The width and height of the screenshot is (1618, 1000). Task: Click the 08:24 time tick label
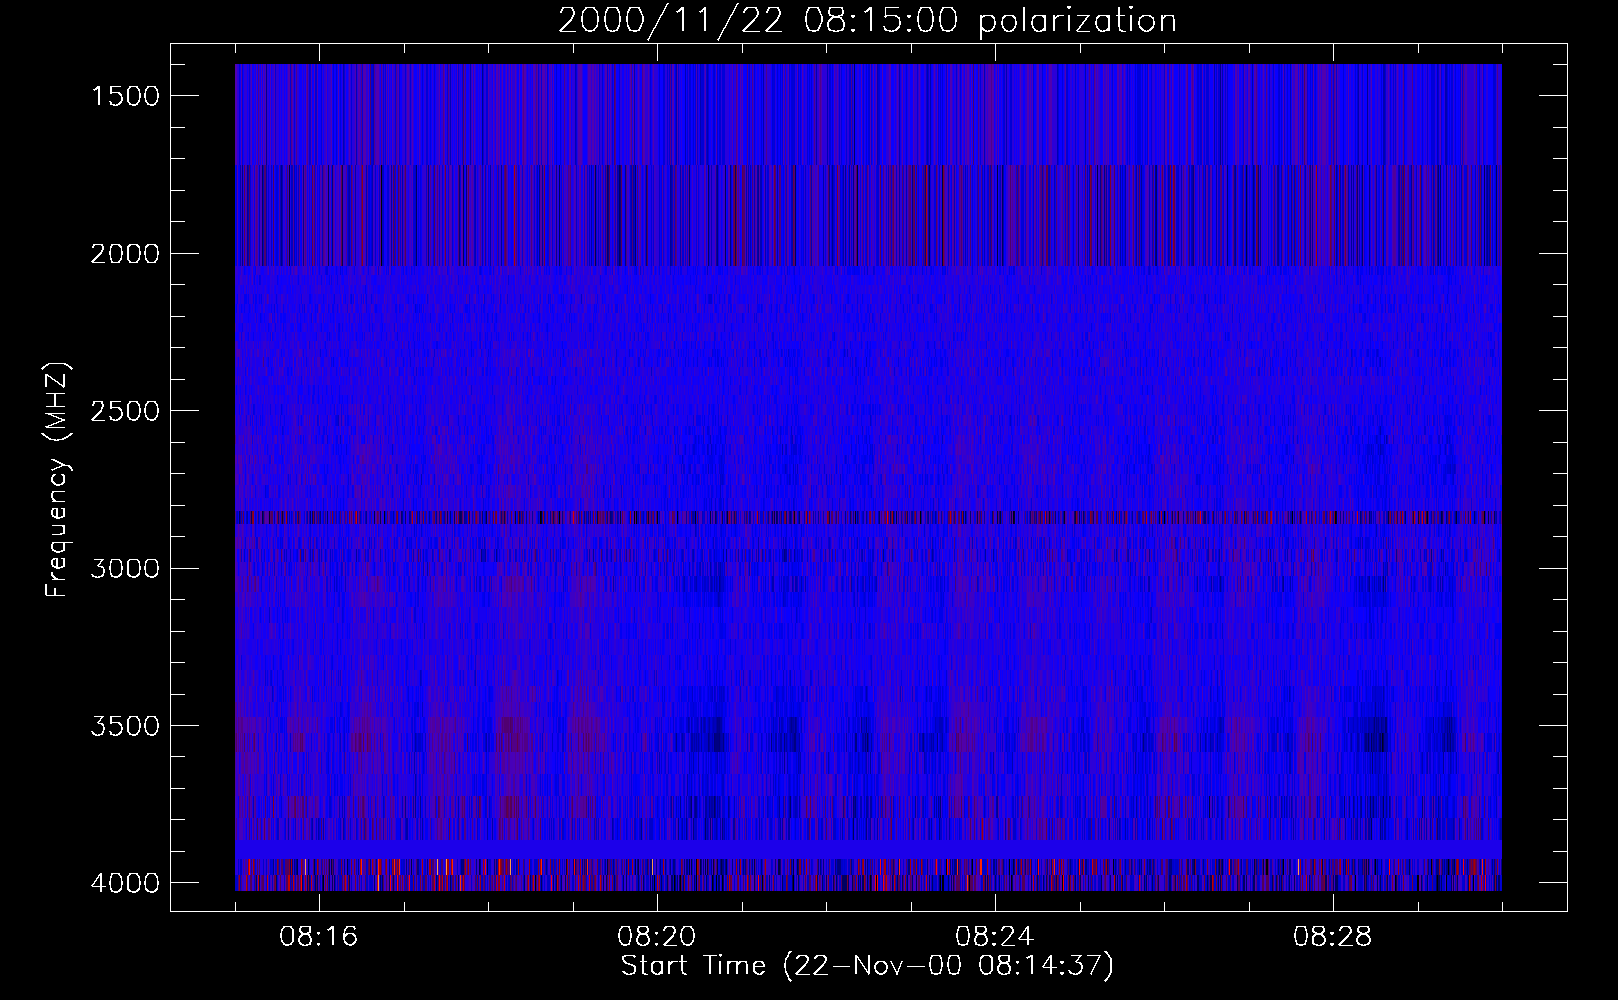pyautogui.click(x=995, y=937)
